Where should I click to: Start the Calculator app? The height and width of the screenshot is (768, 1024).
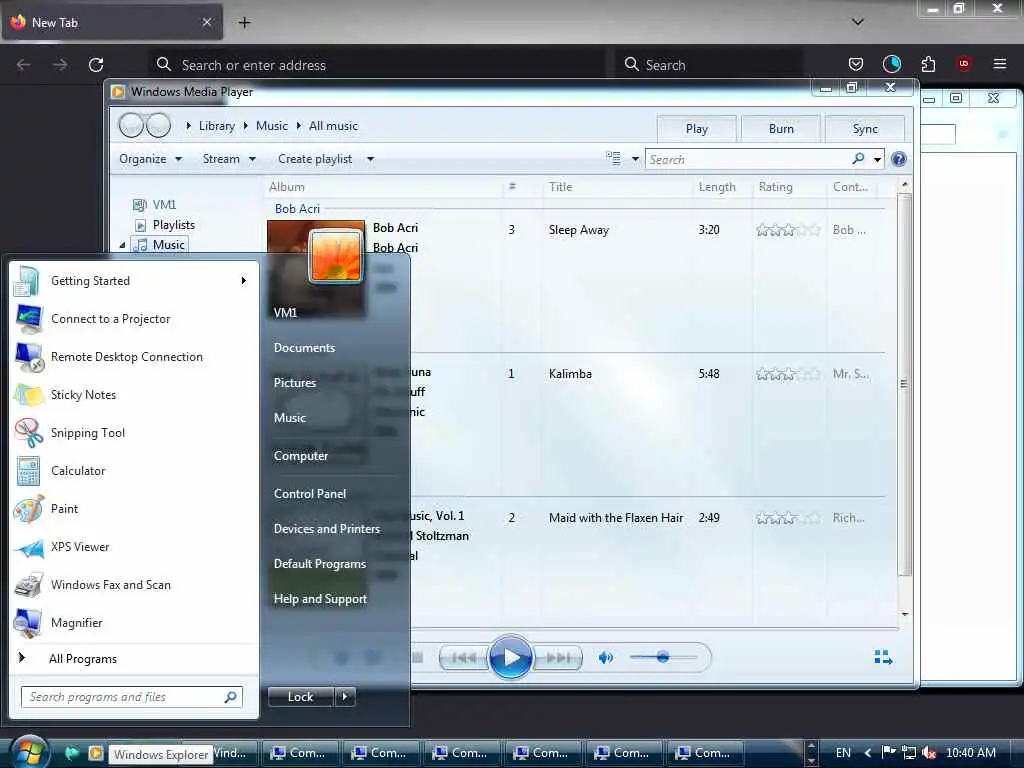tap(134, 471)
